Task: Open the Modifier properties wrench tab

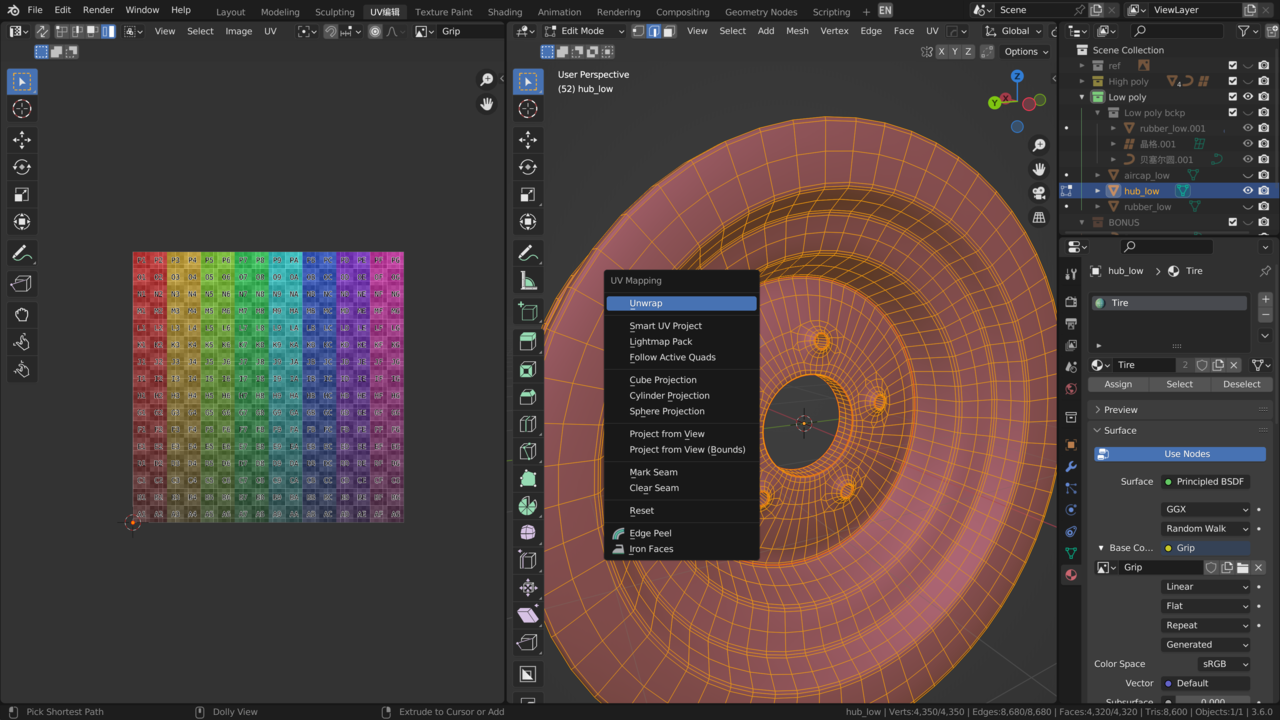Action: click(1071, 467)
